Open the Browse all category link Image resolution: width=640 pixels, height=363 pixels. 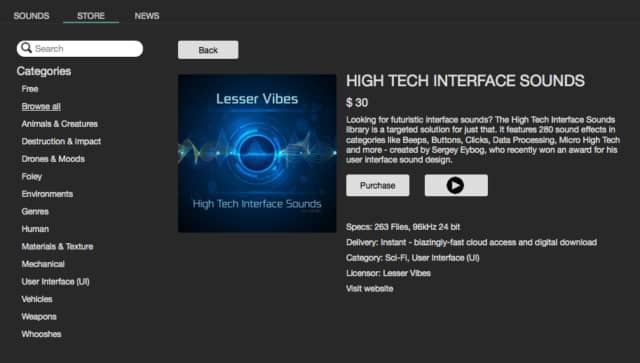41,107
